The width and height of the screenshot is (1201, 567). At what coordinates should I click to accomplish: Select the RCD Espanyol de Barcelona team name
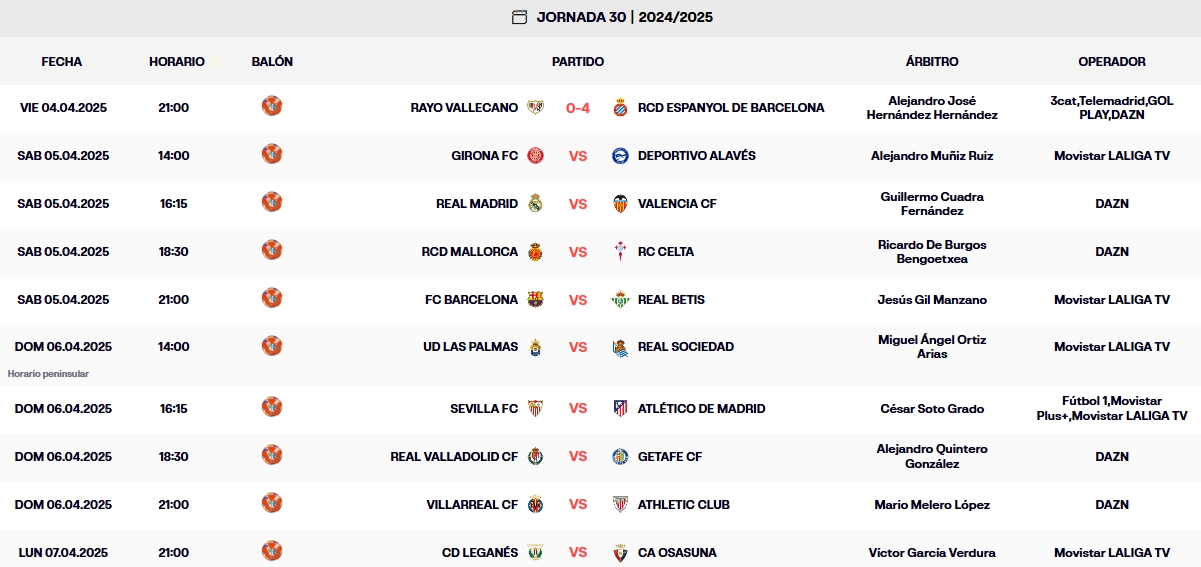tap(731, 108)
